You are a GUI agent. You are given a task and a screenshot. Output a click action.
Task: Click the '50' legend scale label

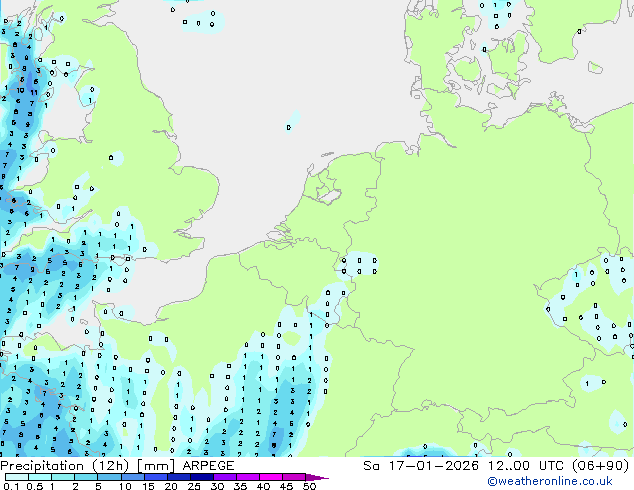[x=309, y=486]
